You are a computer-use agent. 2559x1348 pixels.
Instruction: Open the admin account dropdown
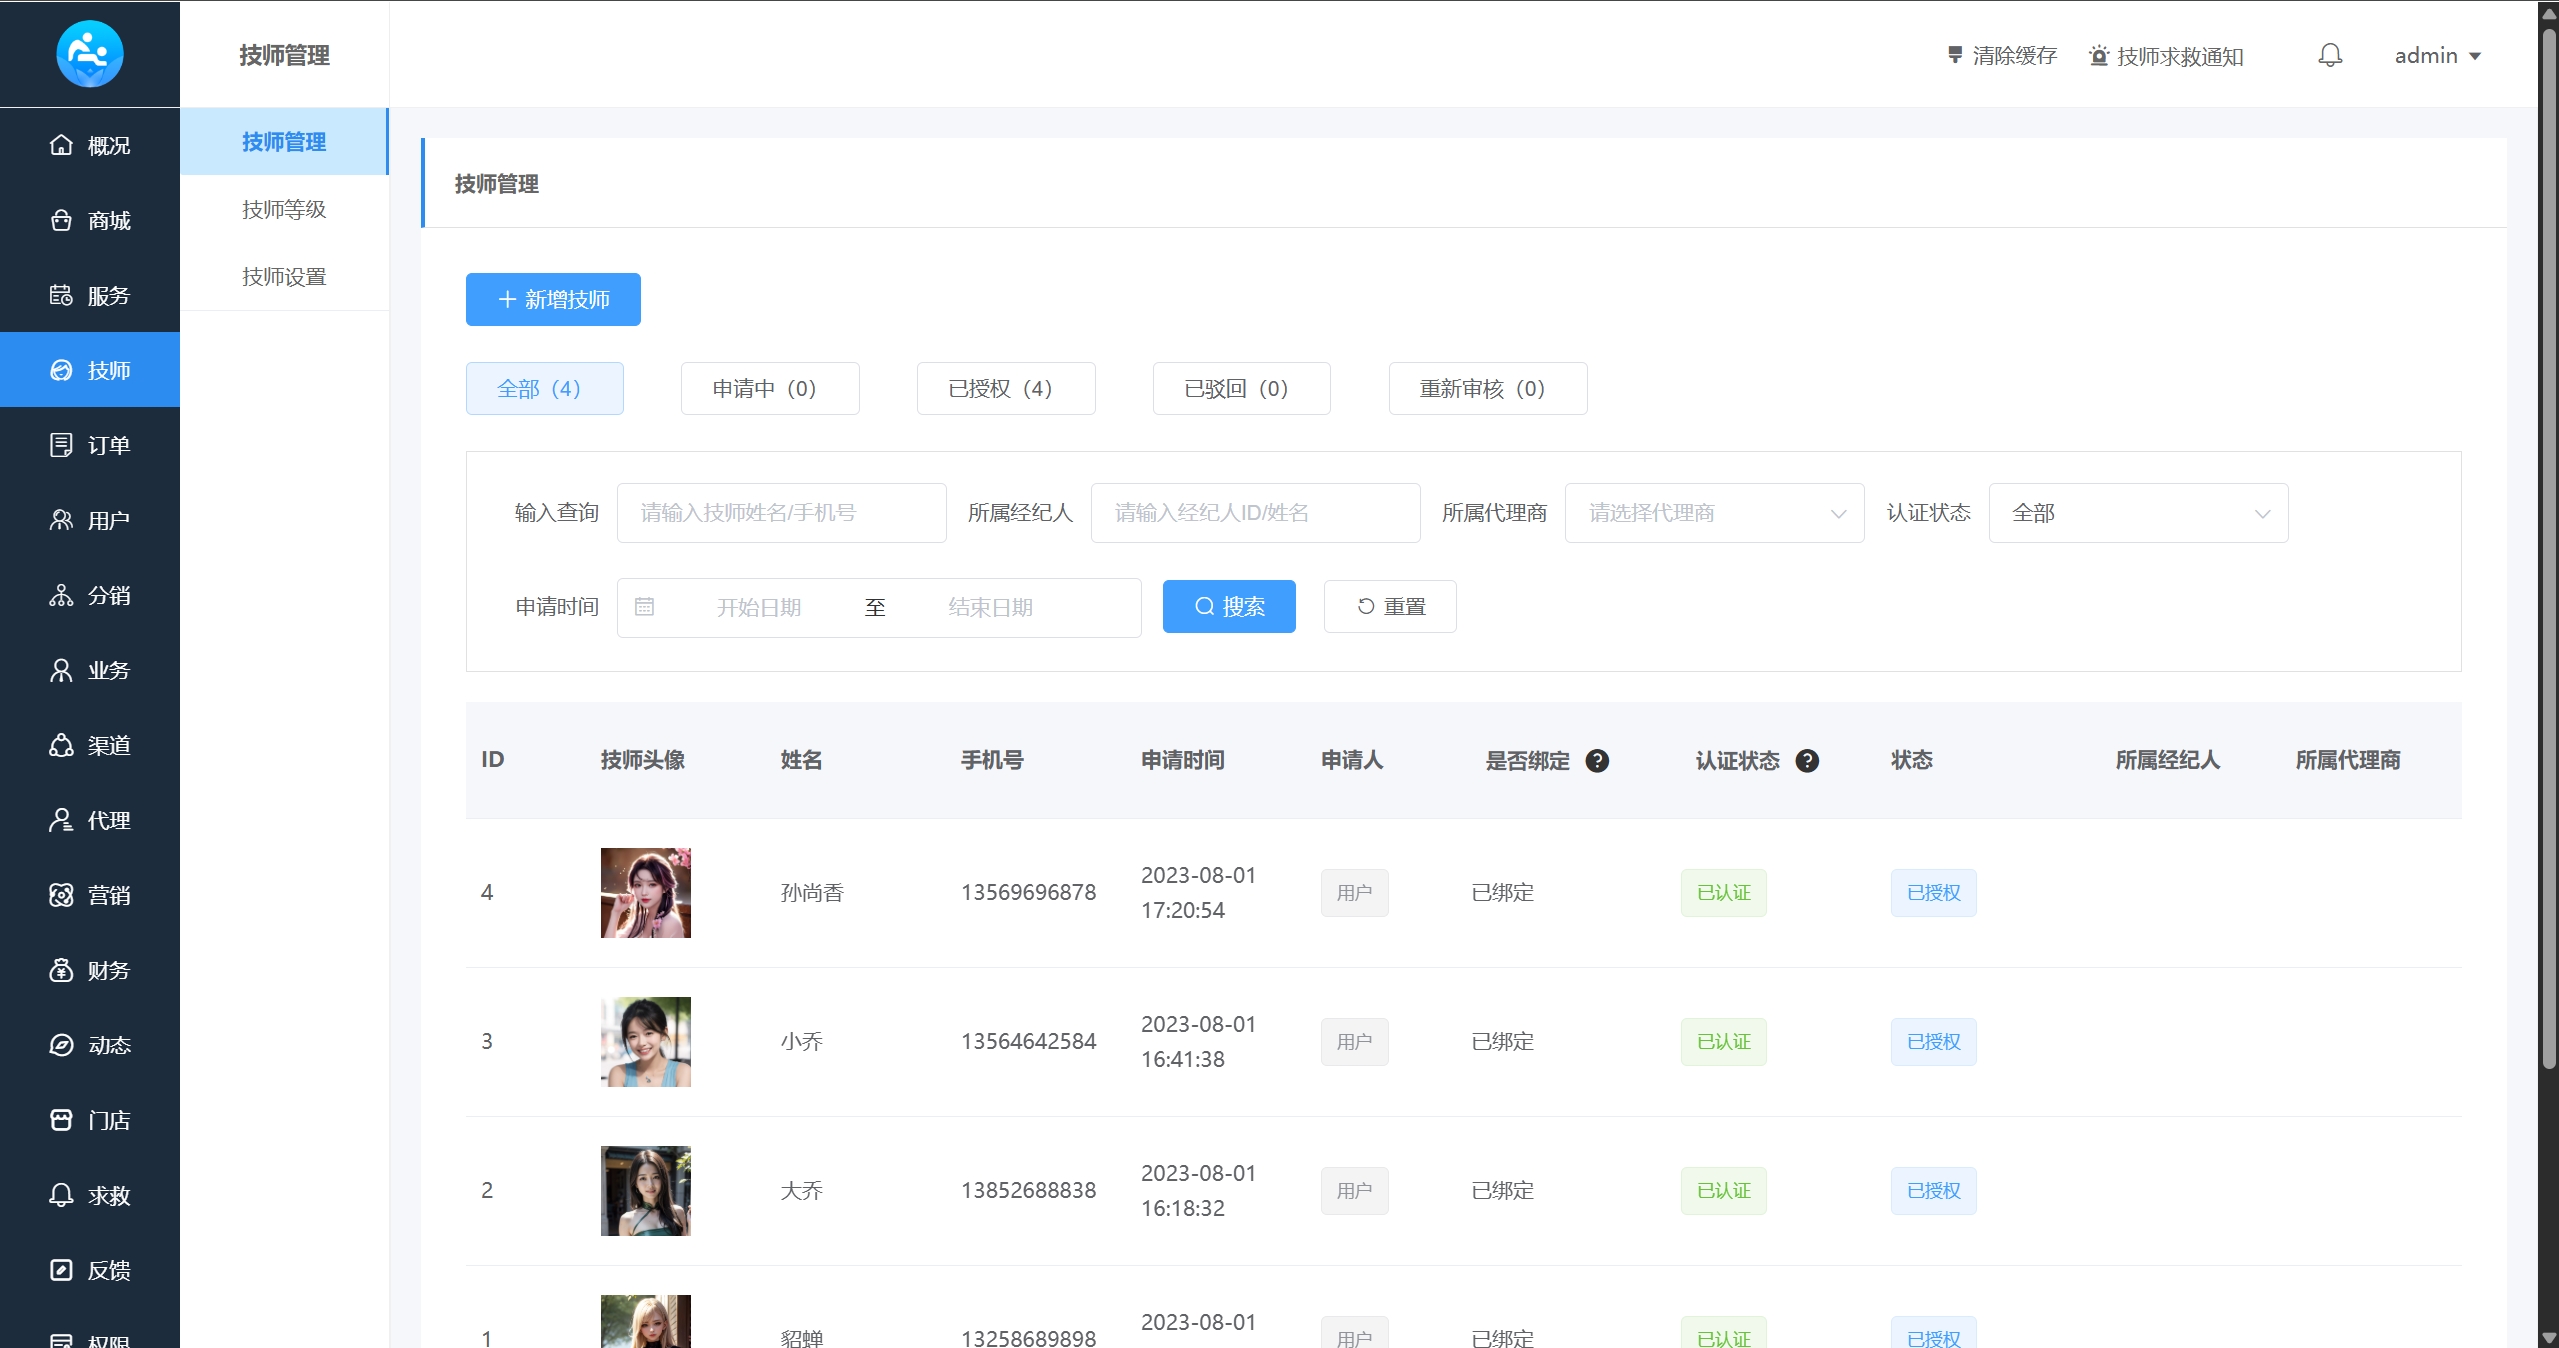[x=2437, y=55]
